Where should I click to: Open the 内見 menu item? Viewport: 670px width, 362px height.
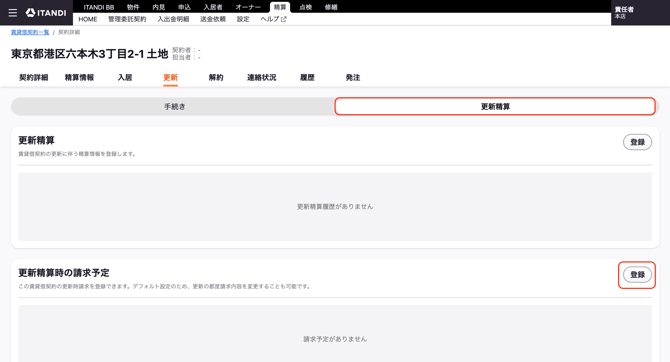159,7
